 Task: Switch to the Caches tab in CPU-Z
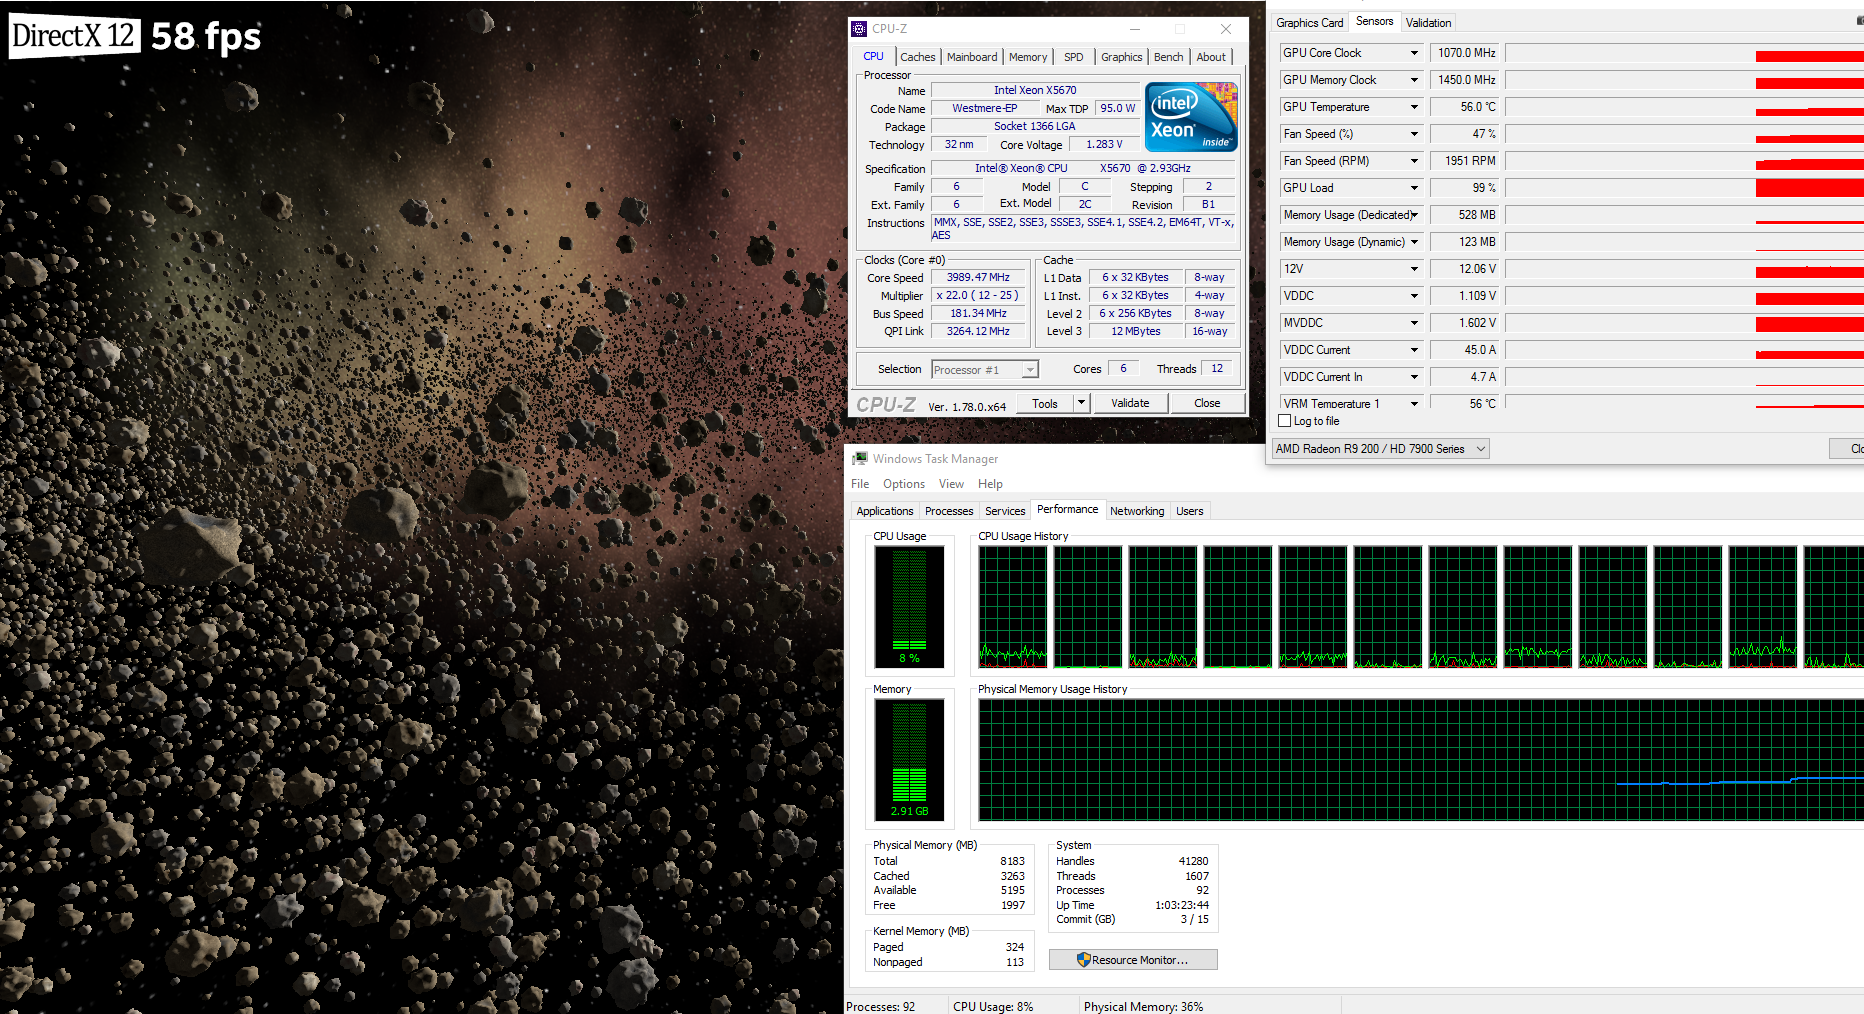917,57
